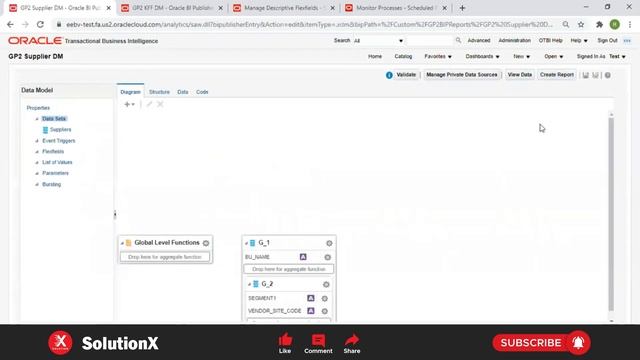Open the Global Level Functions gear menu

pos(206,243)
